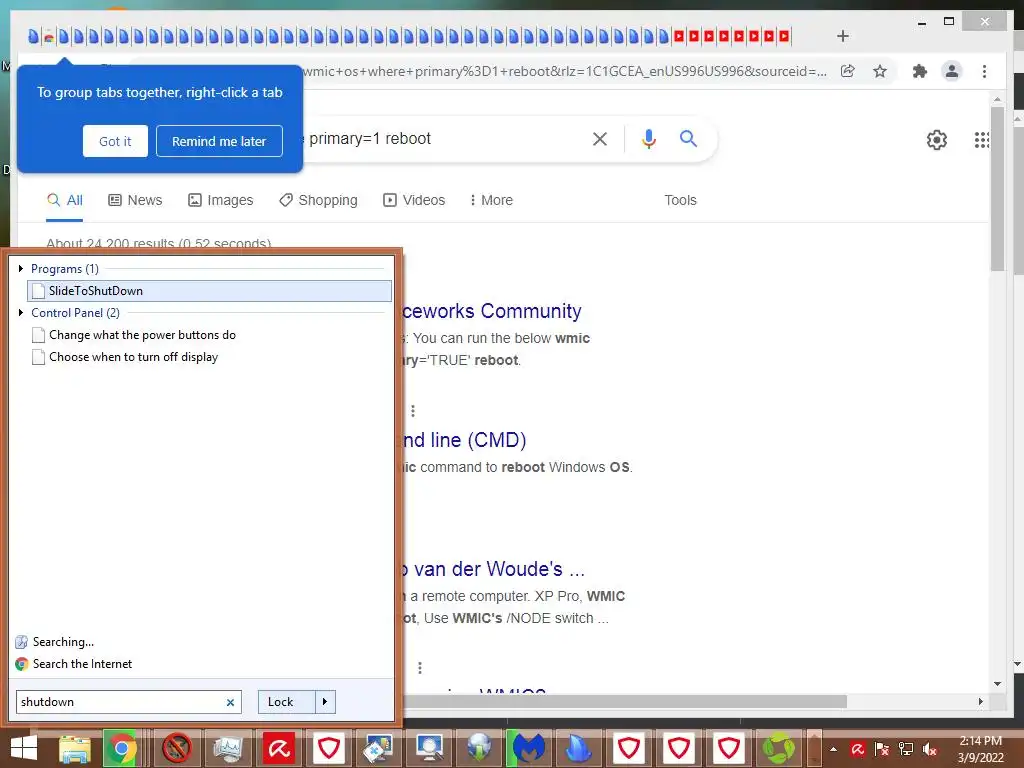
Task: Switch to the News results tab
Action: (135, 200)
